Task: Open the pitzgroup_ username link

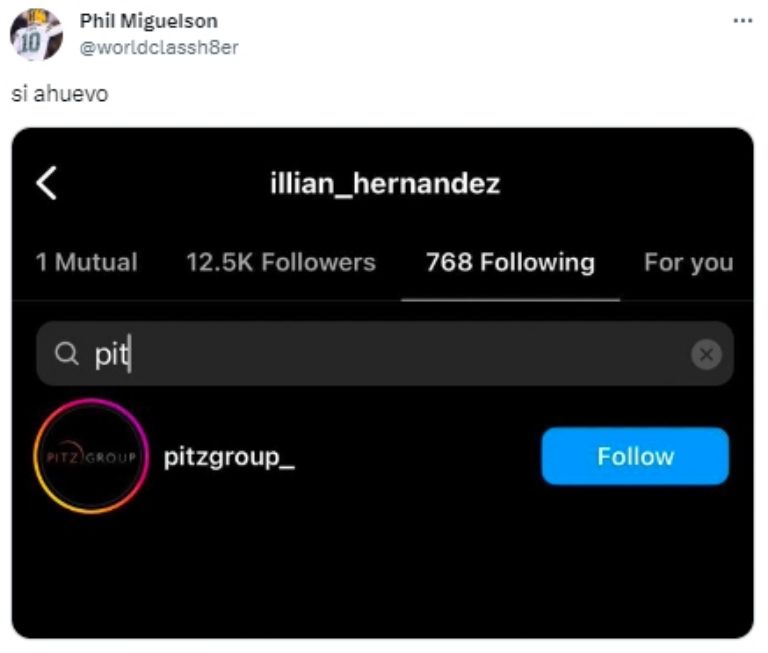Action: (x=229, y=457)
